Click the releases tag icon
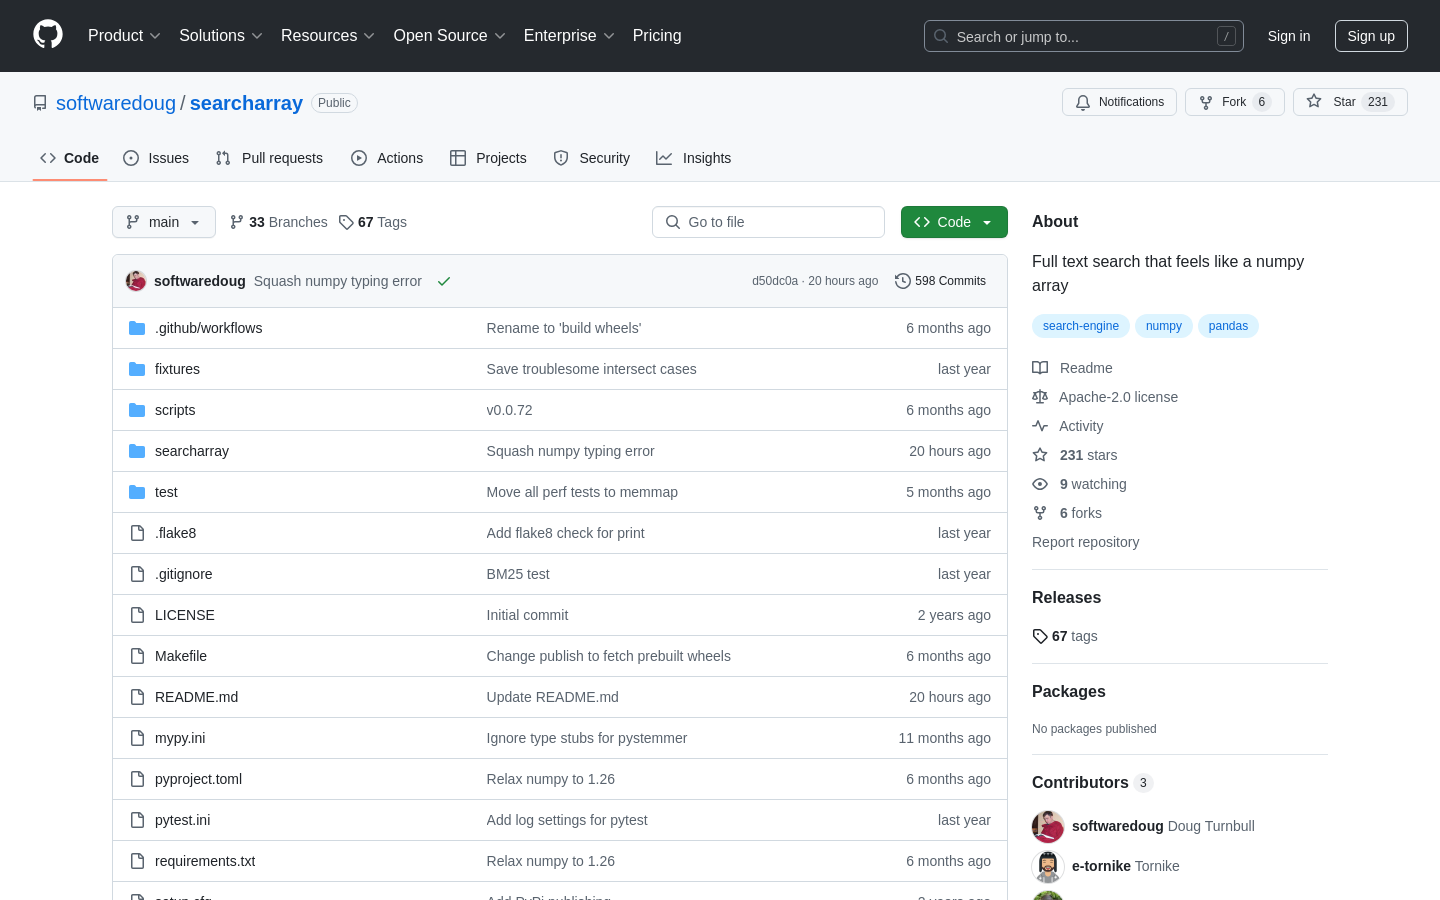This screenshot has width=1440, height=900. click(1040, 636)
